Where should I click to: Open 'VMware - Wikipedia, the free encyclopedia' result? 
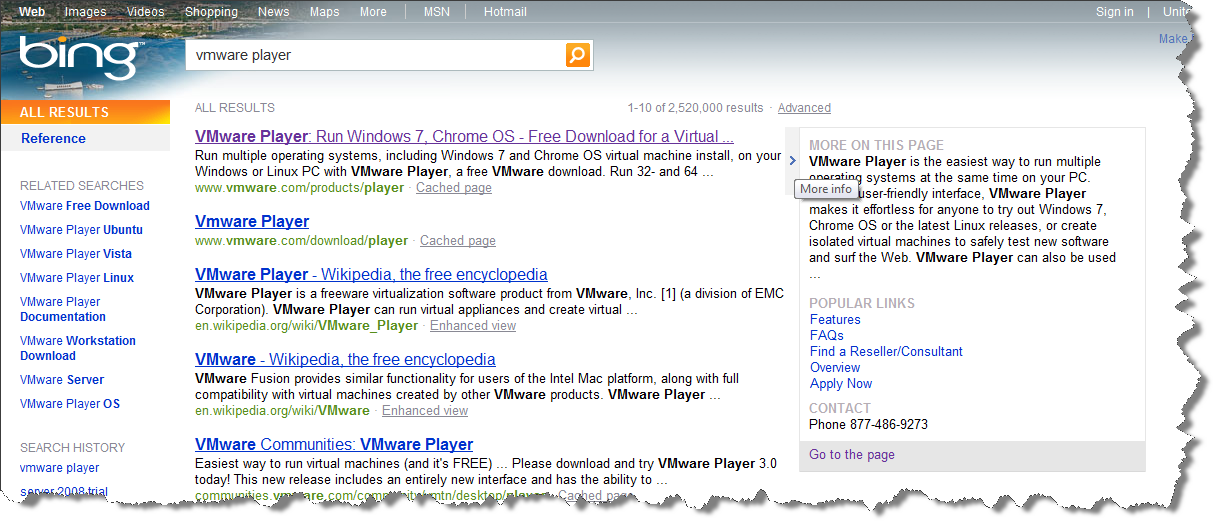click(x=345, y=360)
